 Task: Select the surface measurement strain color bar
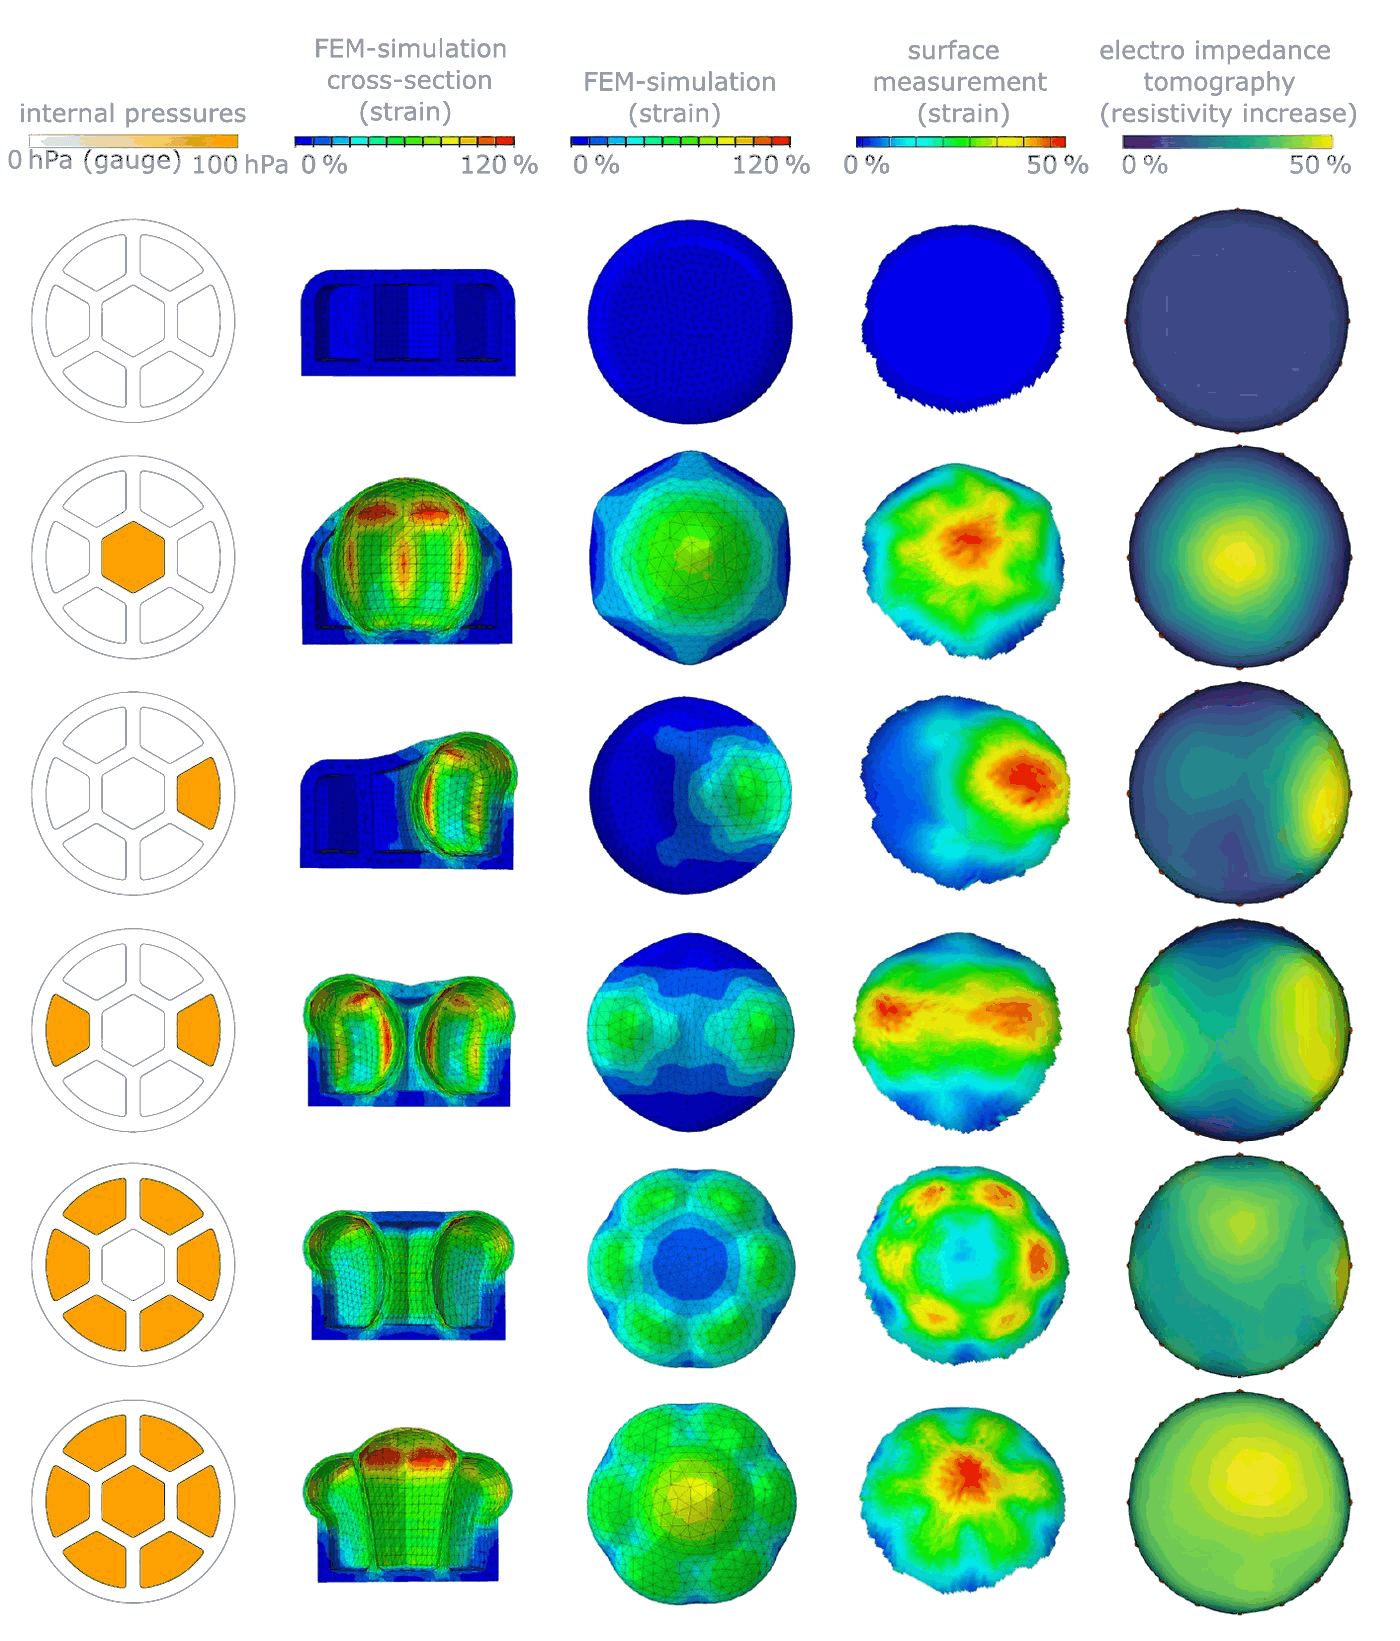960,142
